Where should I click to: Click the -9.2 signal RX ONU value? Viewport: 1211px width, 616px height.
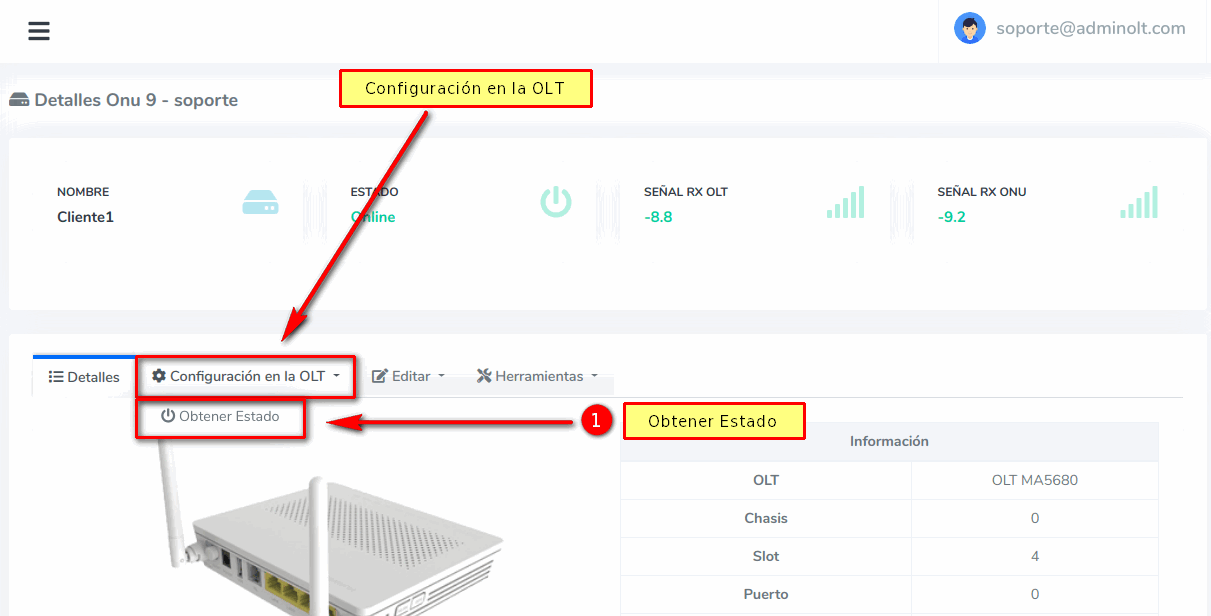point(951,217)
